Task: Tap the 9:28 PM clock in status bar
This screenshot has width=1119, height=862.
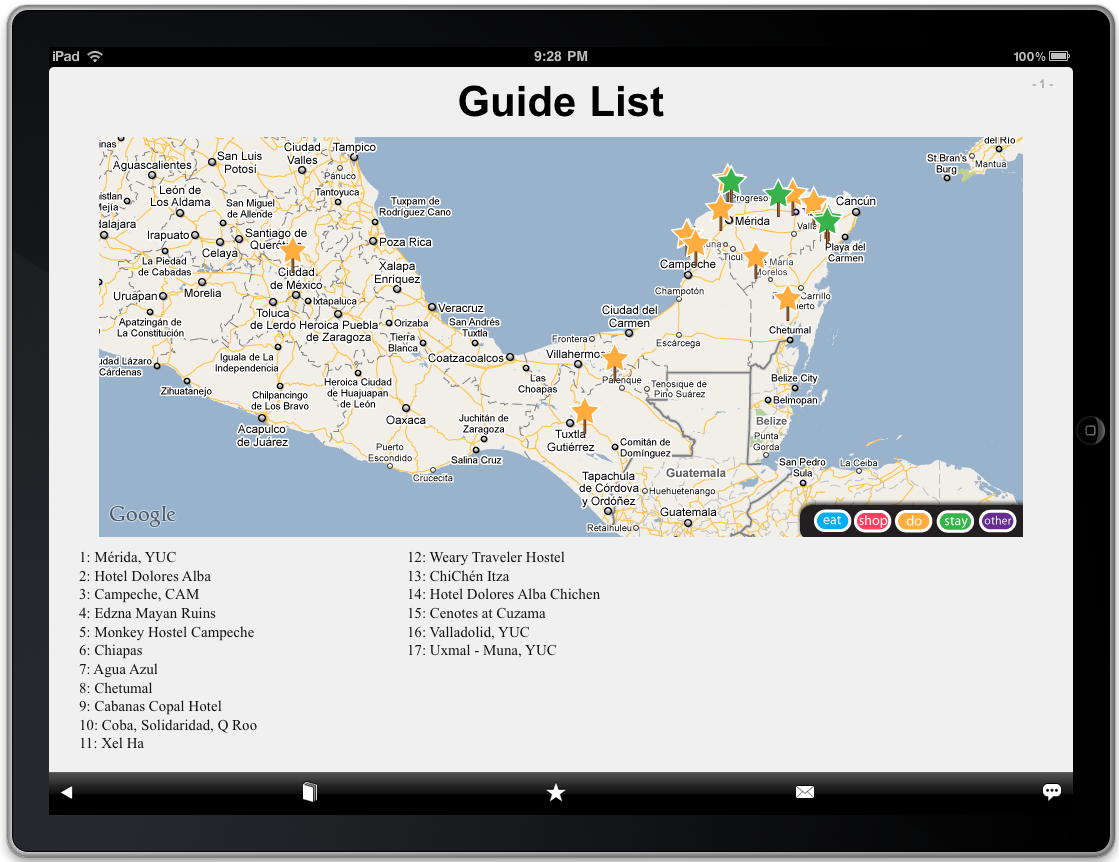Action: tap(561, 56)
